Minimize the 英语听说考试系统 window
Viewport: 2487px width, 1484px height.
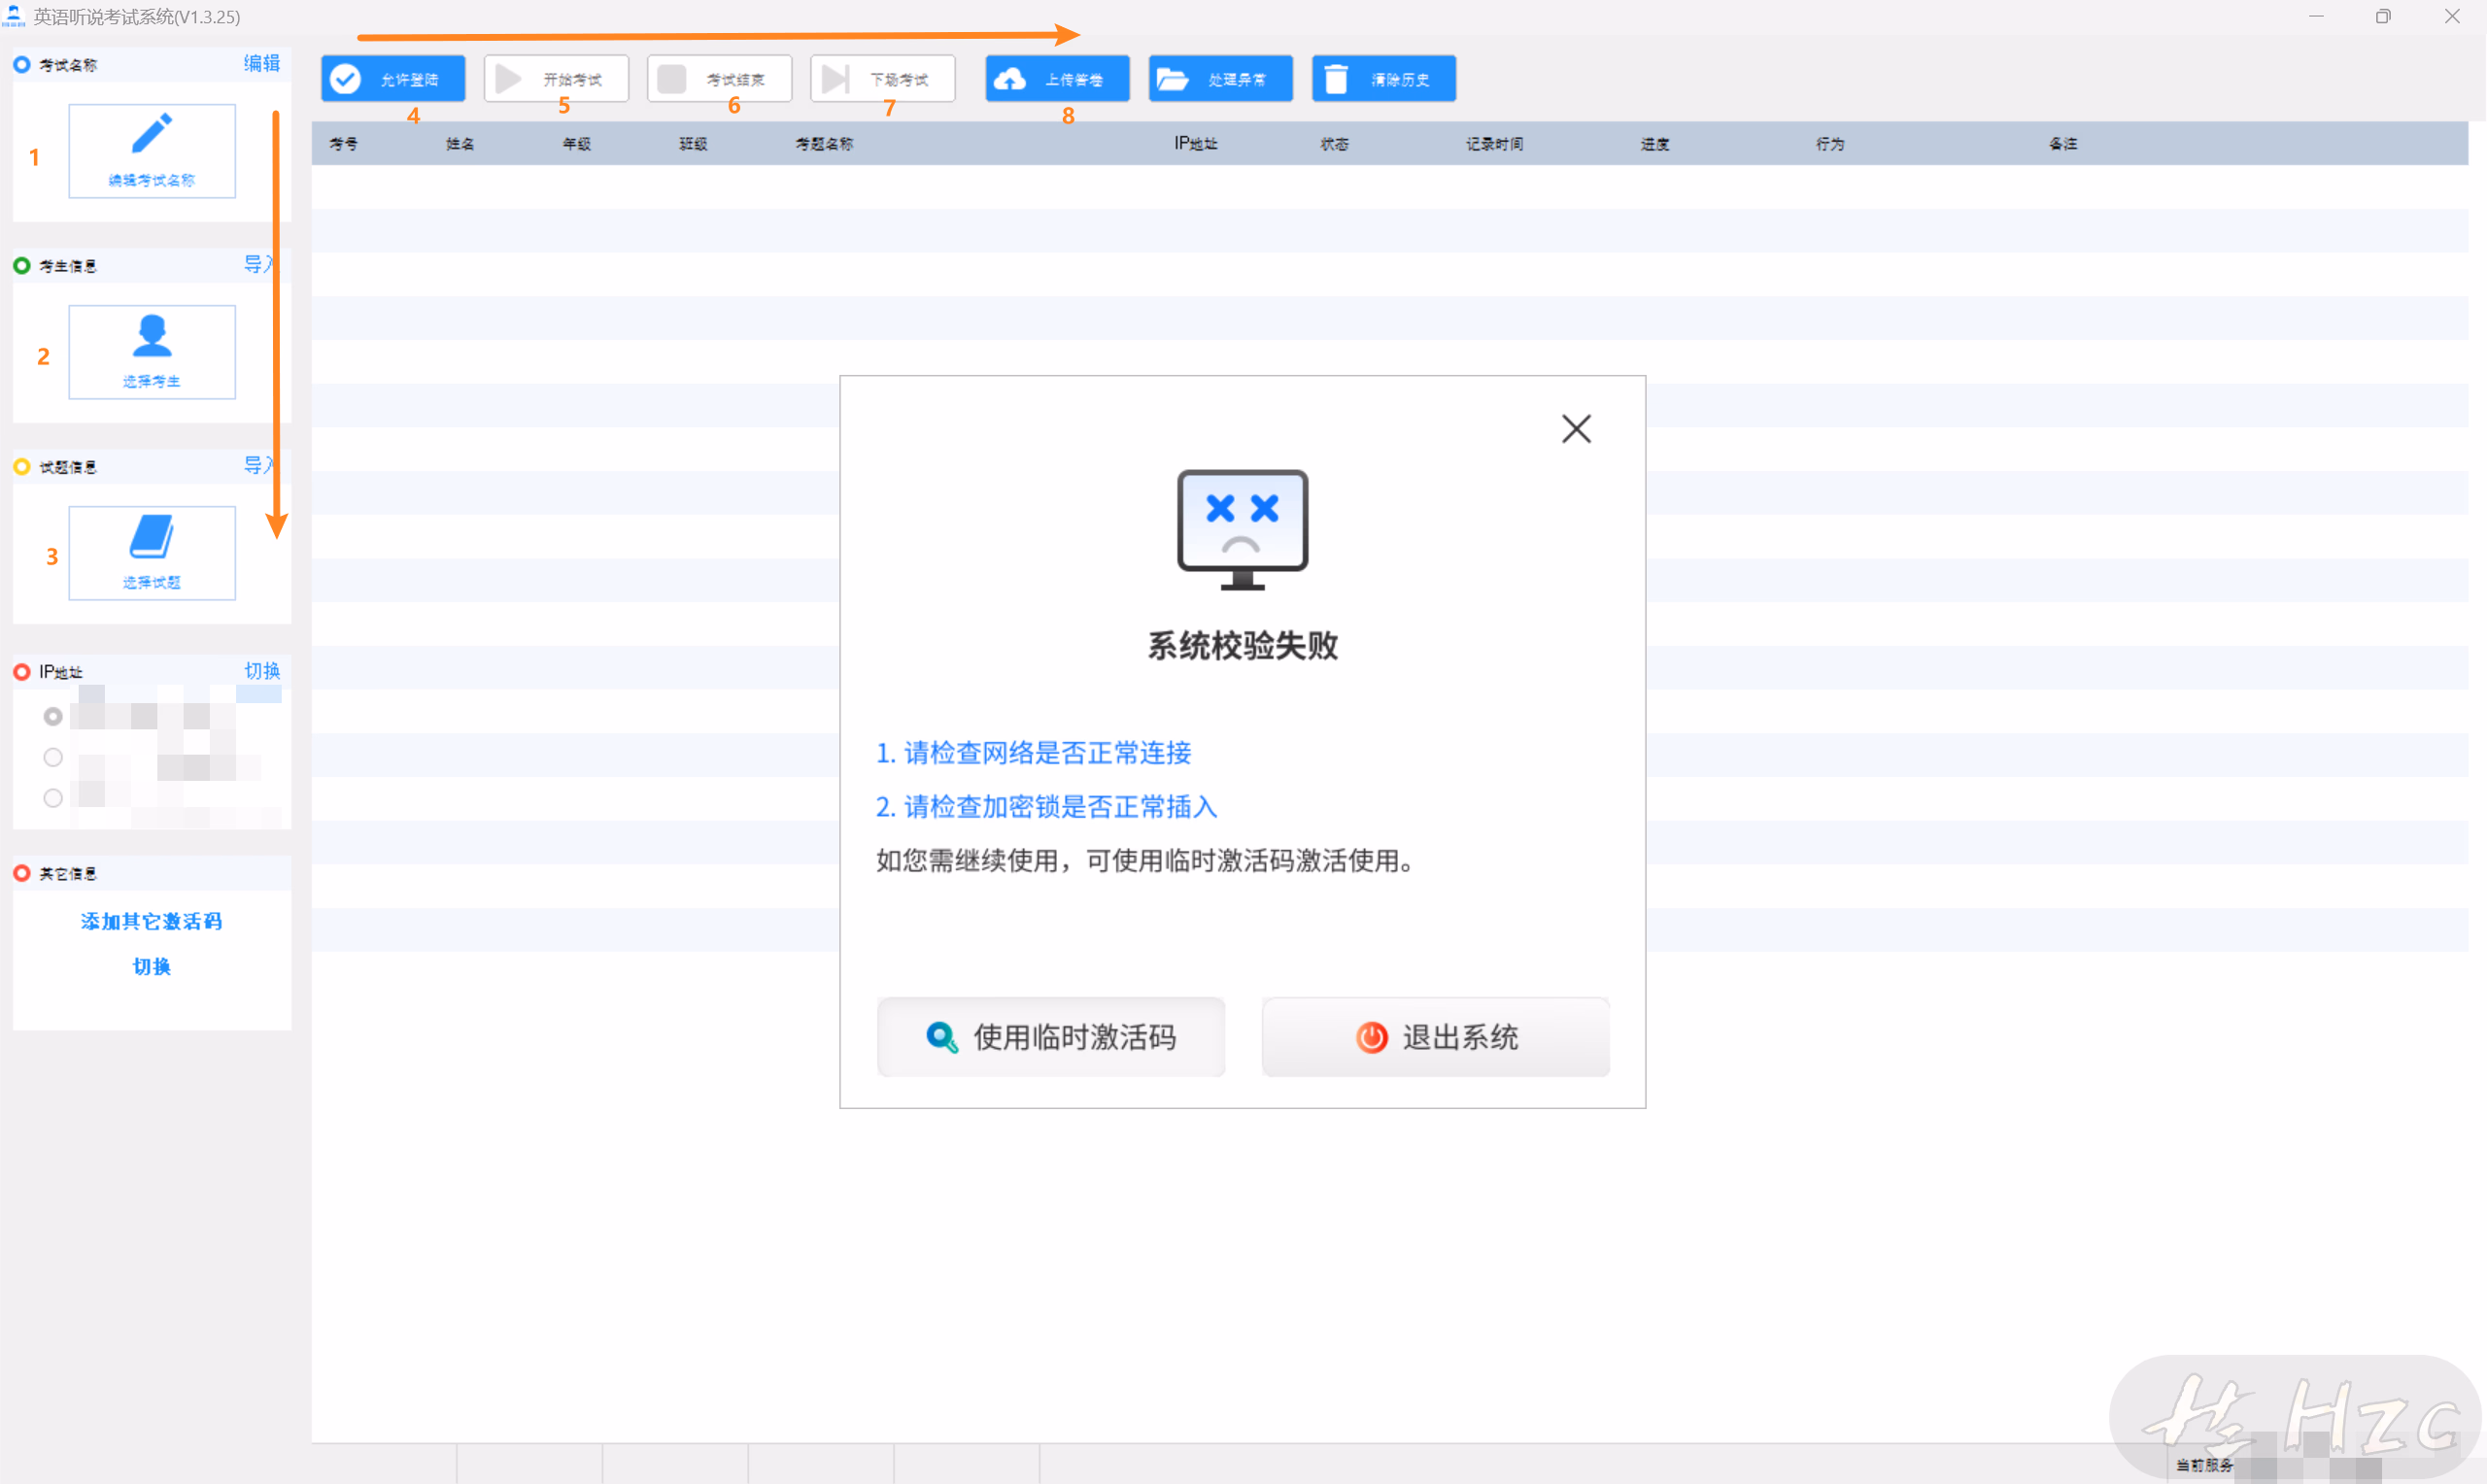click(x=2316, y=16)
